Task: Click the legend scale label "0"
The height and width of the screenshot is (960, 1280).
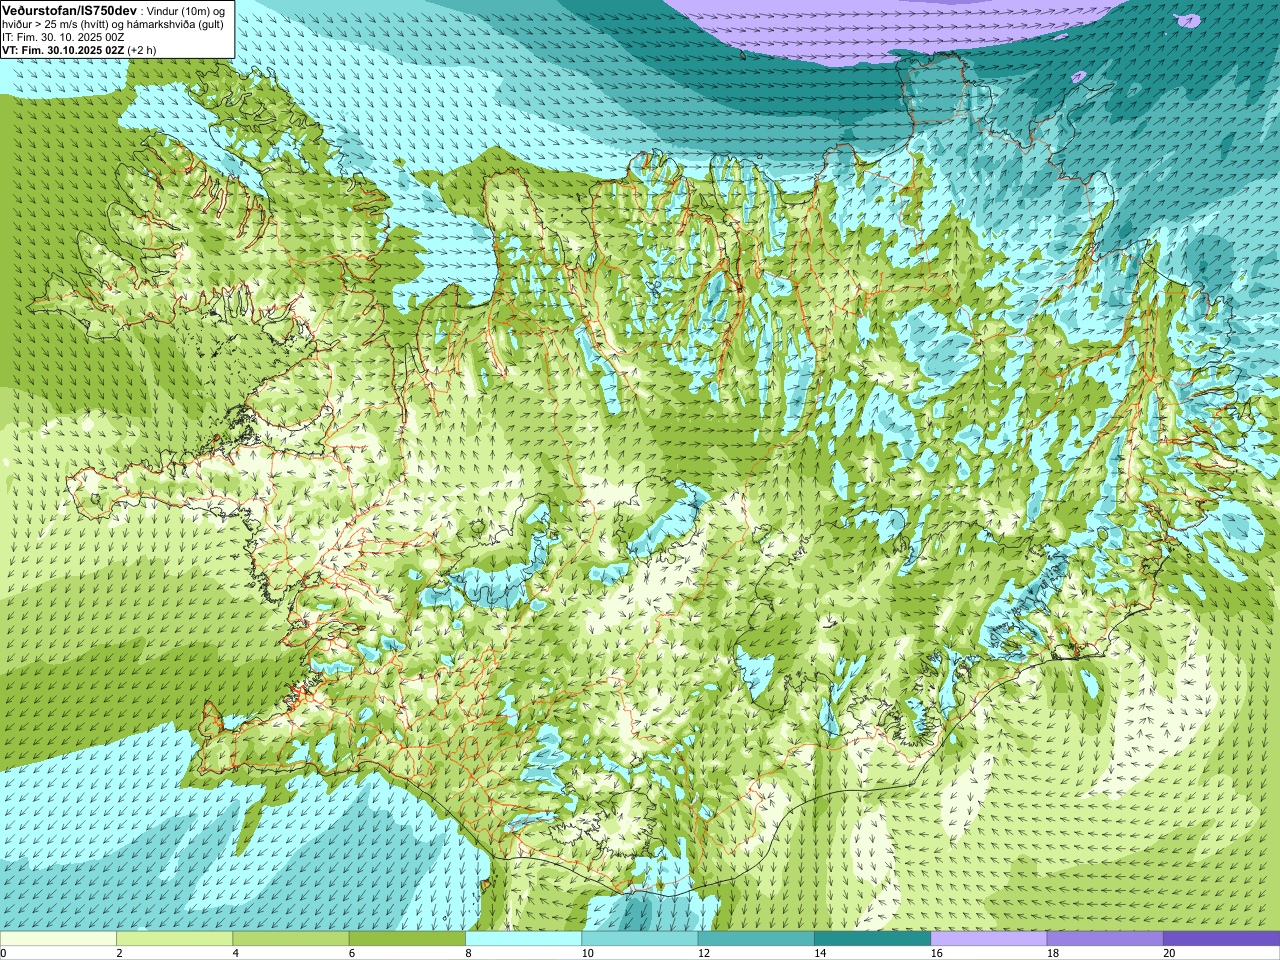Action: pos(4,953)
